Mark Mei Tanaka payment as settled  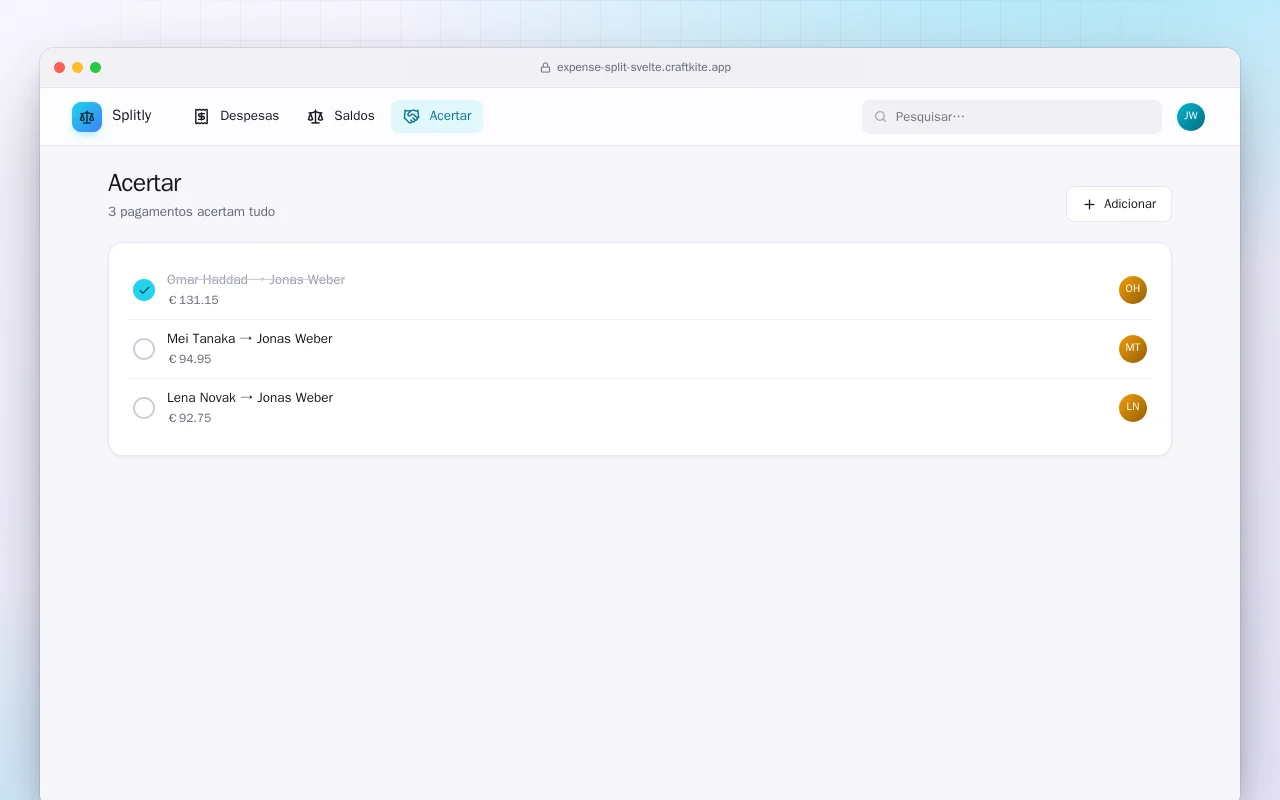pos(144,349)
